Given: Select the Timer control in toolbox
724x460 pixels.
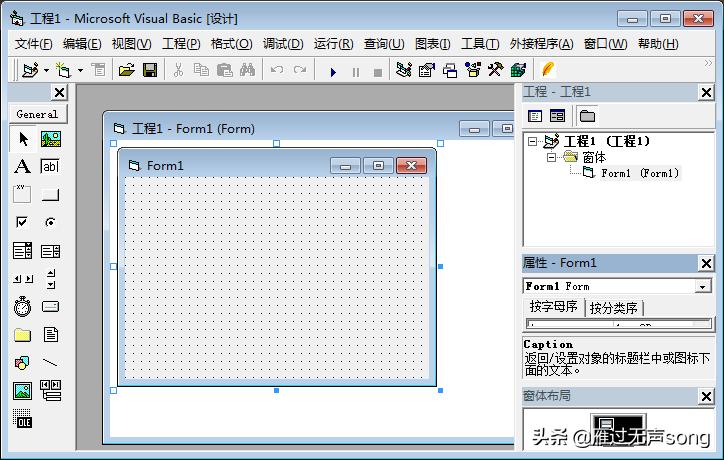Looking at the screenshot, I should (22, 307).
